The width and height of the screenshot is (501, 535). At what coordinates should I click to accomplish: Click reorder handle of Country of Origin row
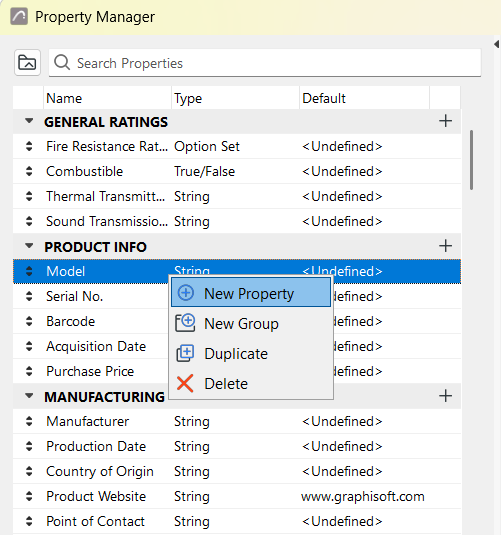tap(29, 471)
